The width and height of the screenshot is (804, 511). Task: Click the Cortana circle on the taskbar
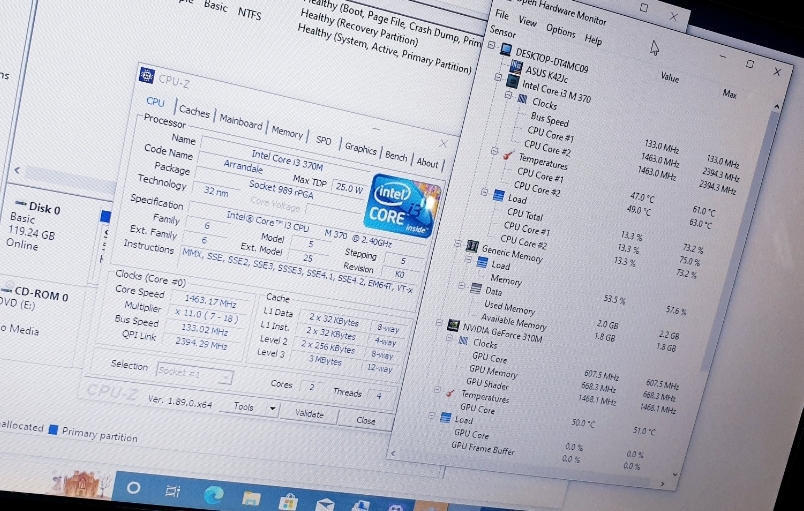(133, 488)
